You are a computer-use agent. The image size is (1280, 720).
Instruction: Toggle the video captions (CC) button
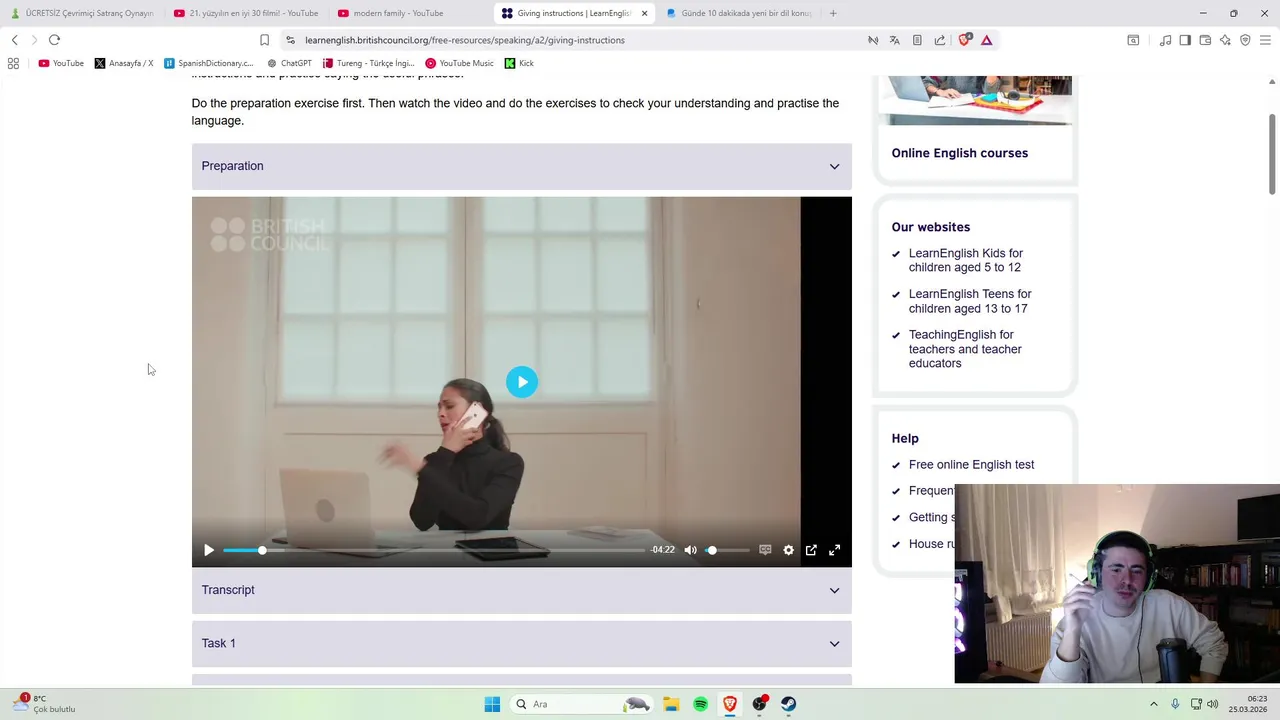(x=765, y=550)
